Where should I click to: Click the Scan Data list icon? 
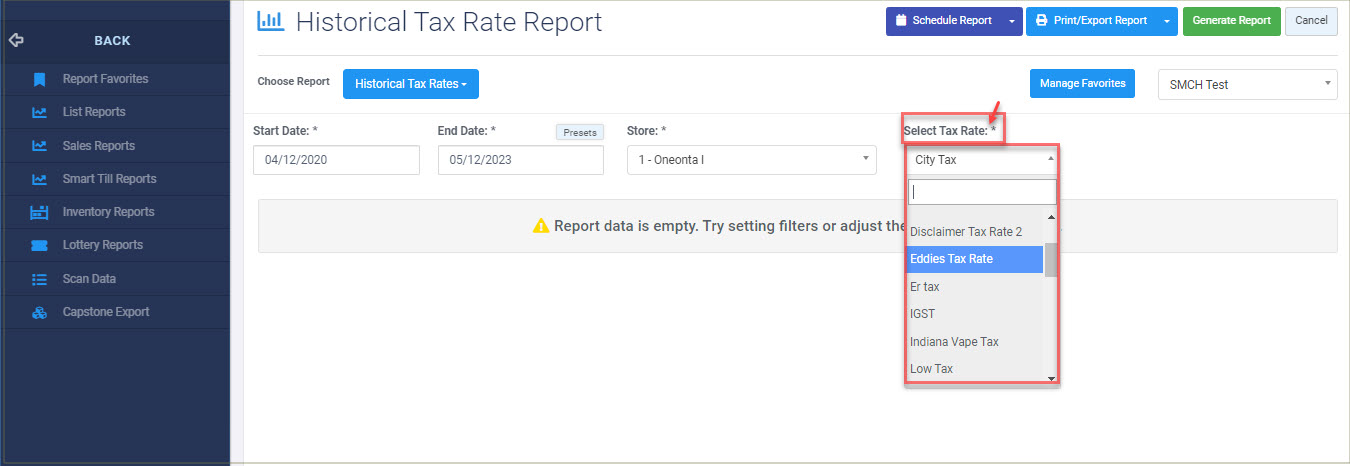39,279
